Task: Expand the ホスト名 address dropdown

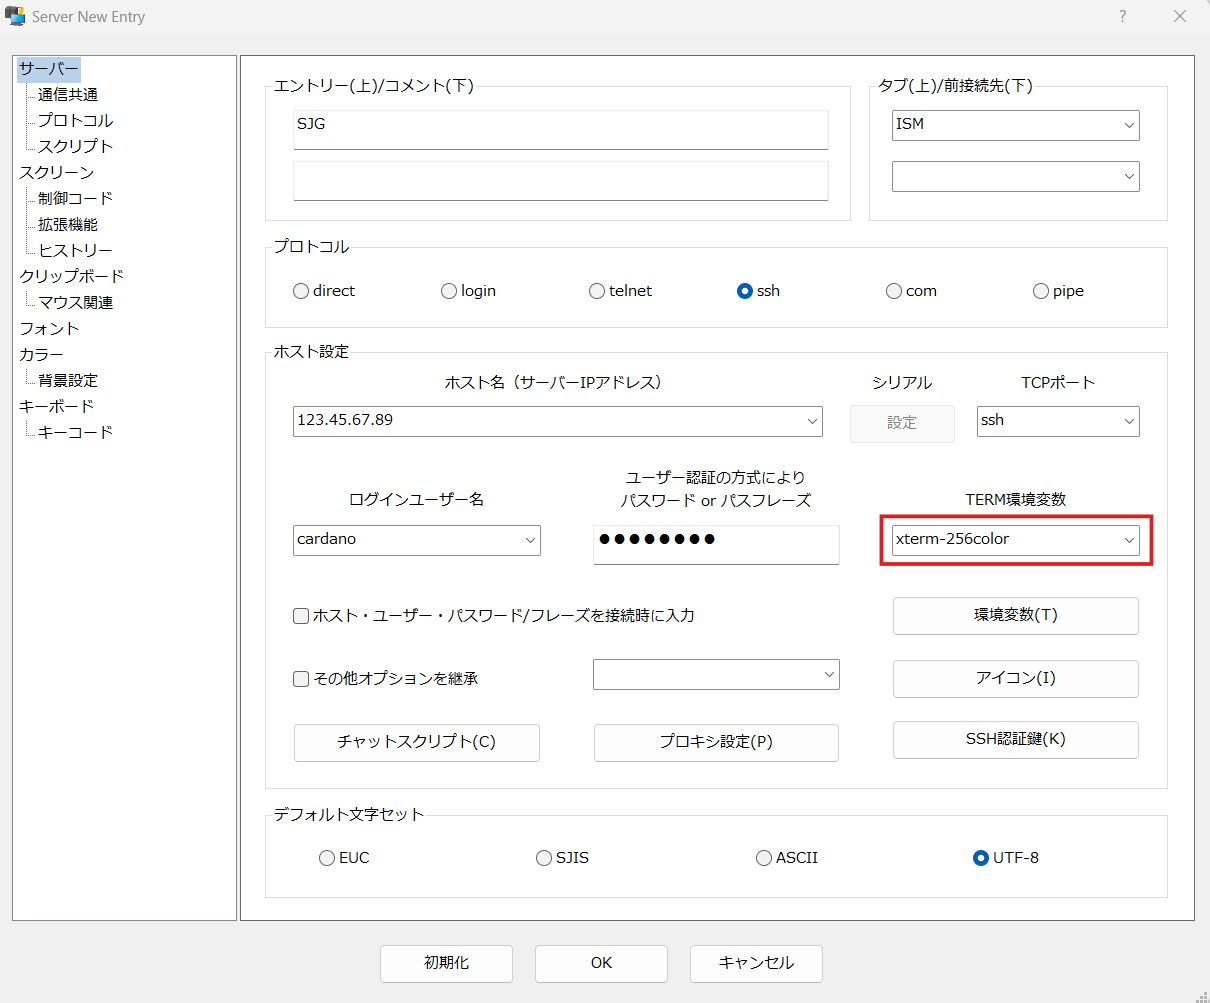Action: pos(812,421)
